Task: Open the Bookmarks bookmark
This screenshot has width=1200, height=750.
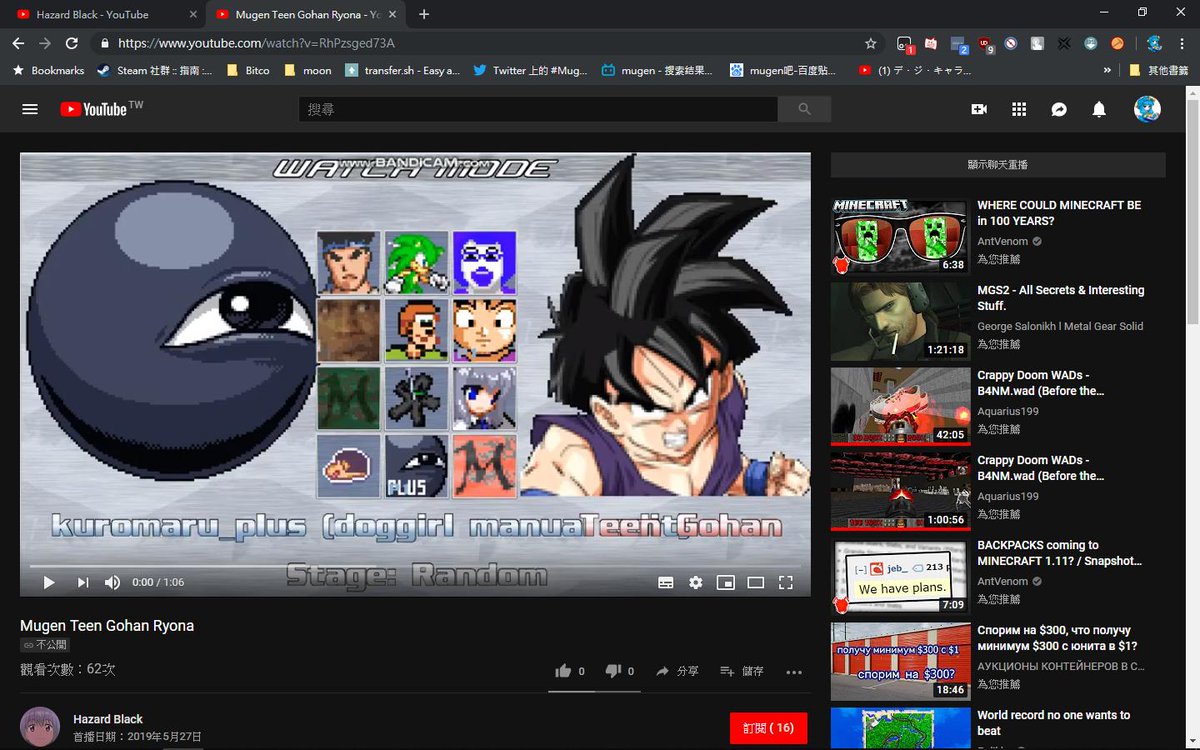Action: [48, 70]
